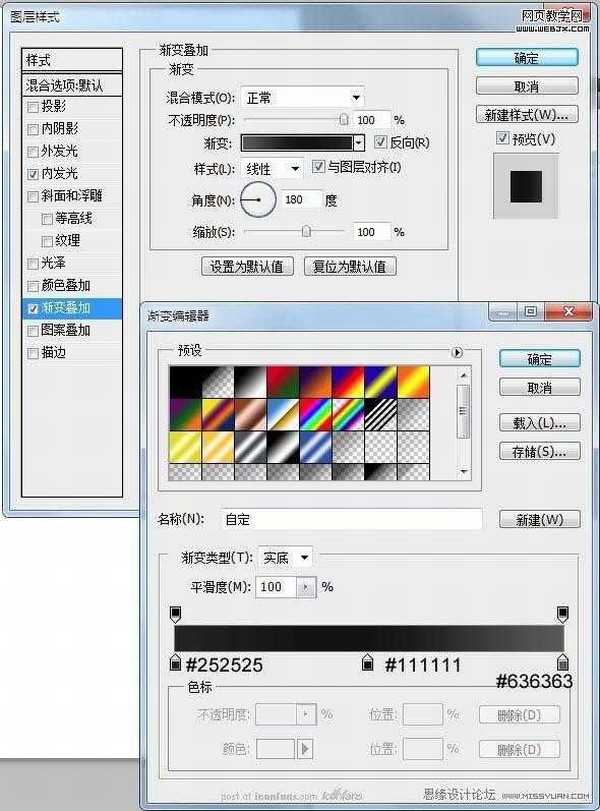Enable the 光泽 checkbox
Viewport: 600px width, 811px height.
[33, 264]
